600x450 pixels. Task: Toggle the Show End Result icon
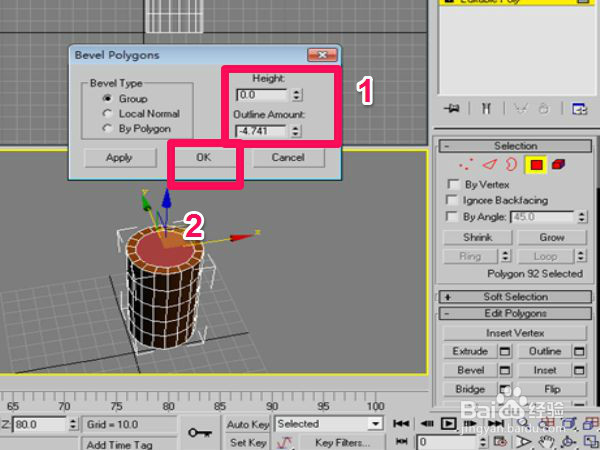[486, 109]
